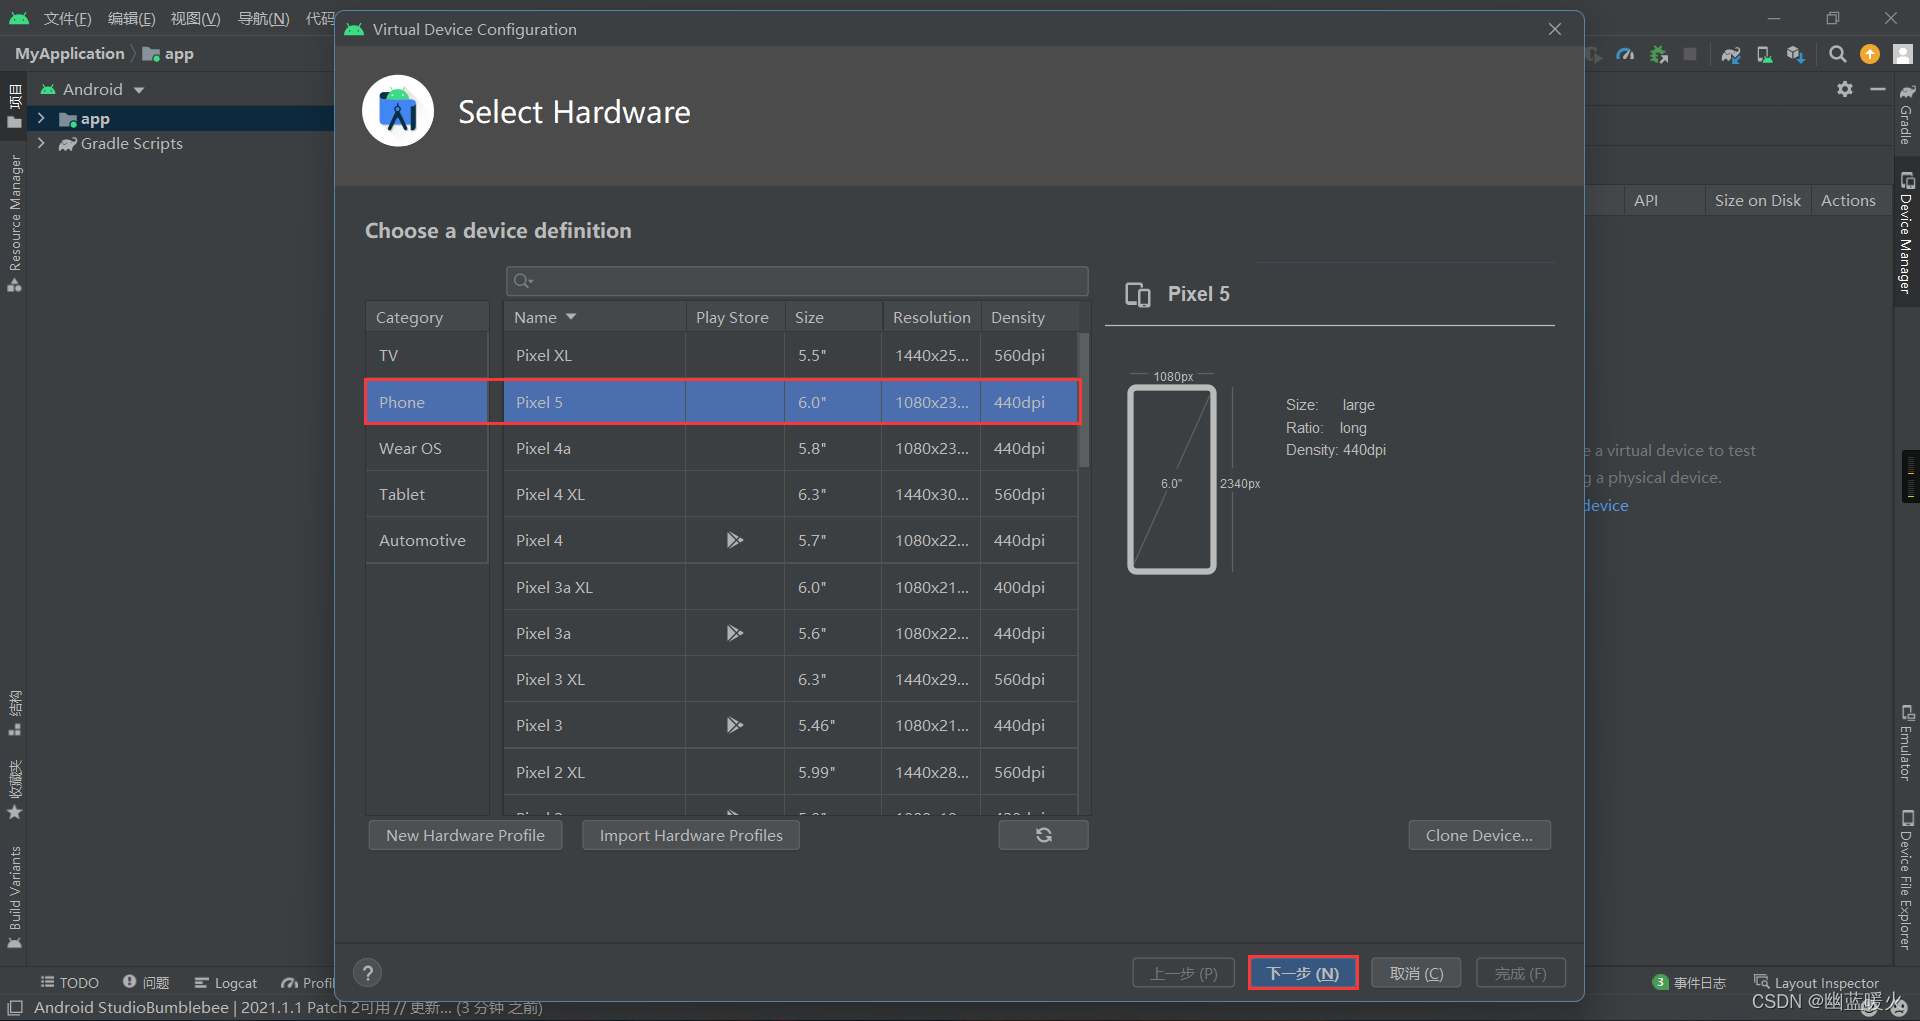Select the Tablet category

(427, 494)
